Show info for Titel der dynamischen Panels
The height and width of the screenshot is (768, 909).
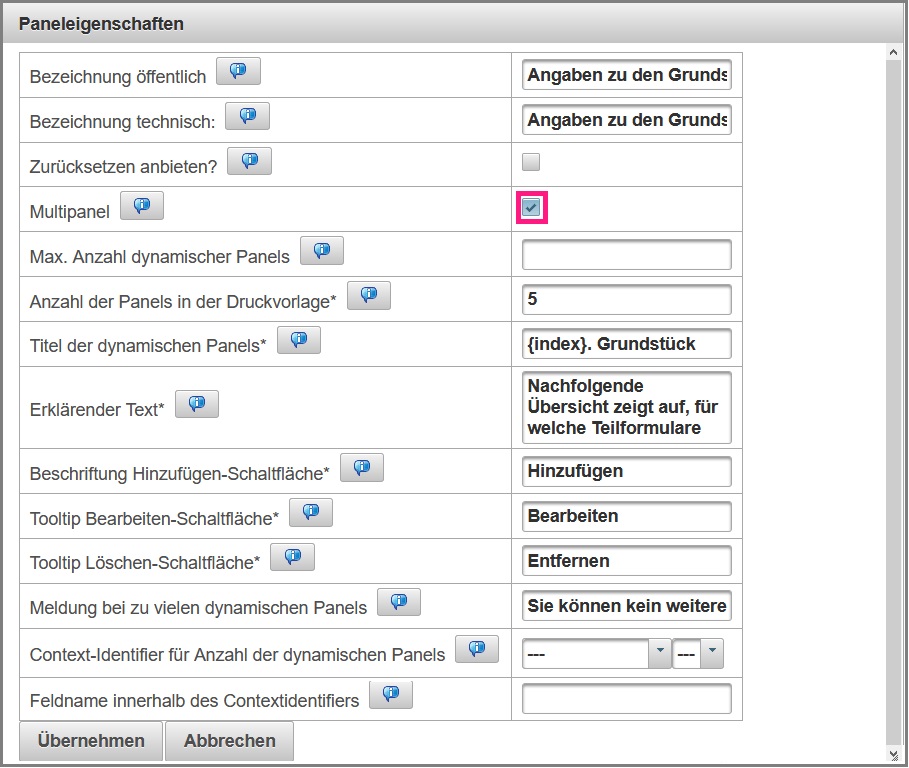point(299,340)
